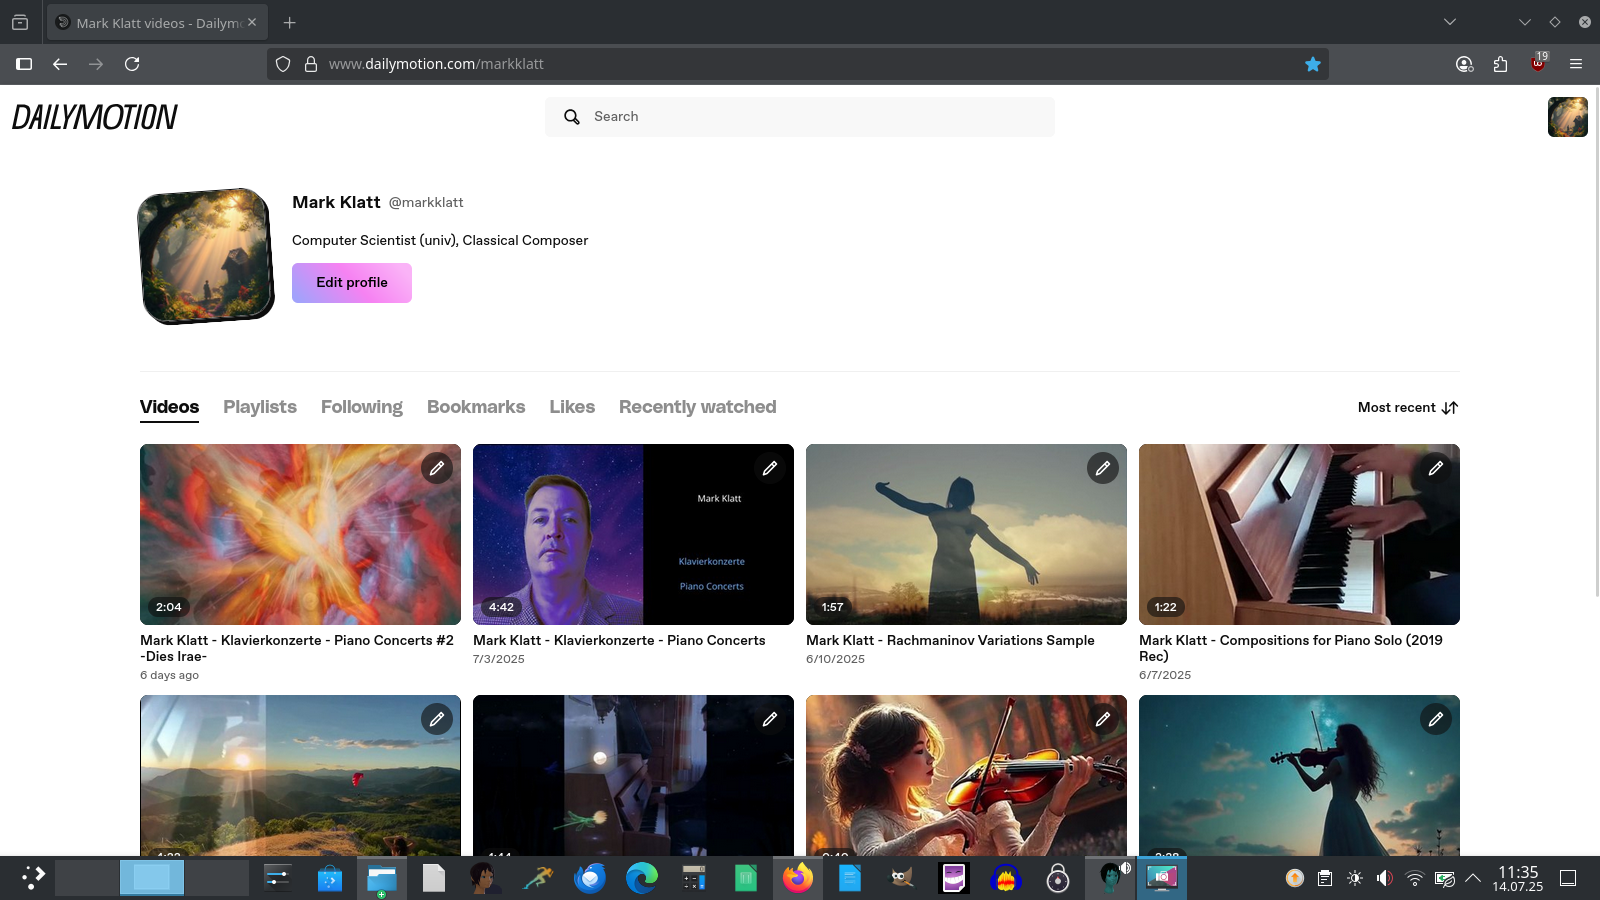This screenshot has height=900, width=1600.
Task: Click the site security padlock icon
Action: 311,64
